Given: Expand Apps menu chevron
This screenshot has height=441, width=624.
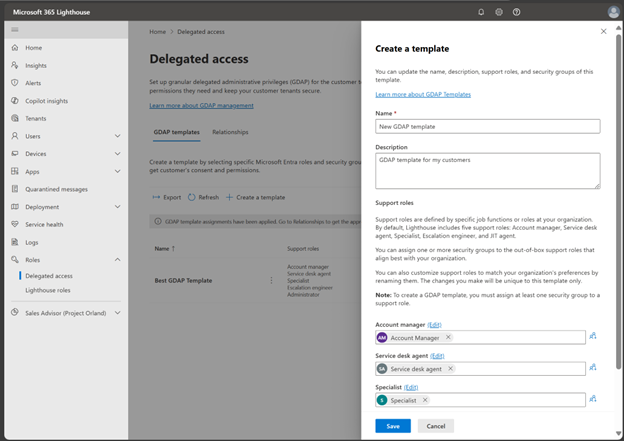Looking at the screenshot, I should tap(117, 171).
